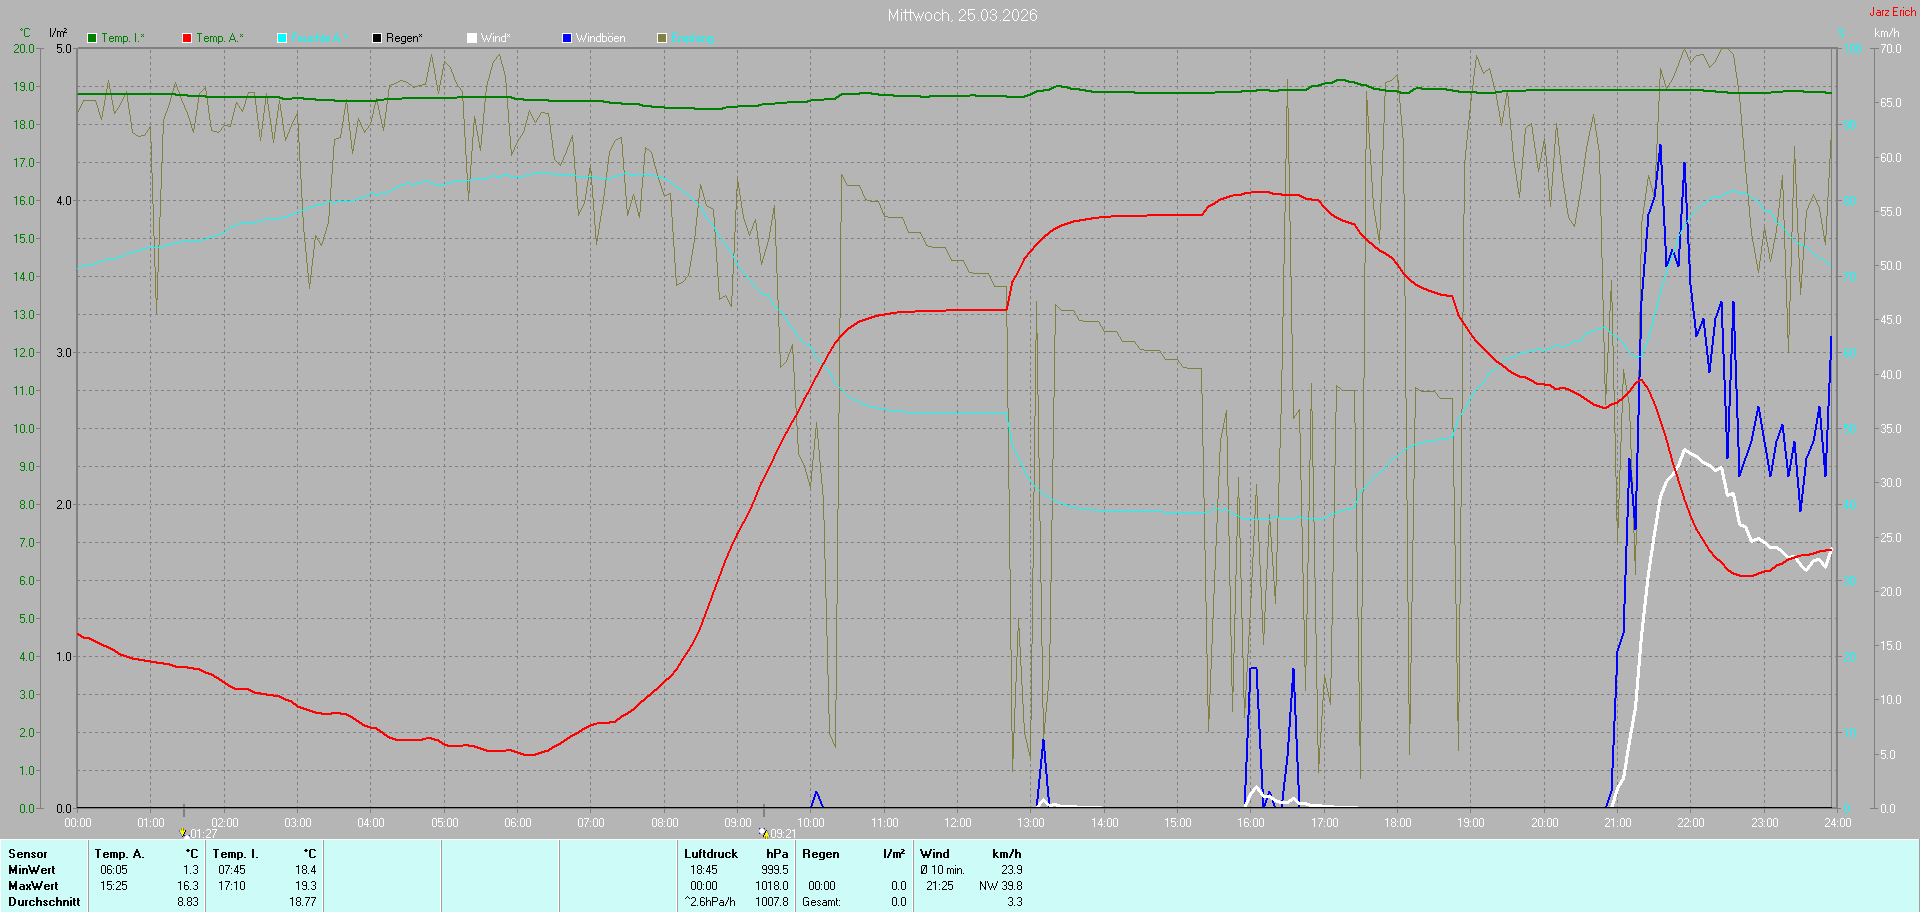Image resolution: width=1920 pixels, height=912 pixels.
Task: Select the 'Temp. A.*' legend label
Action: [x=220, y=38]
